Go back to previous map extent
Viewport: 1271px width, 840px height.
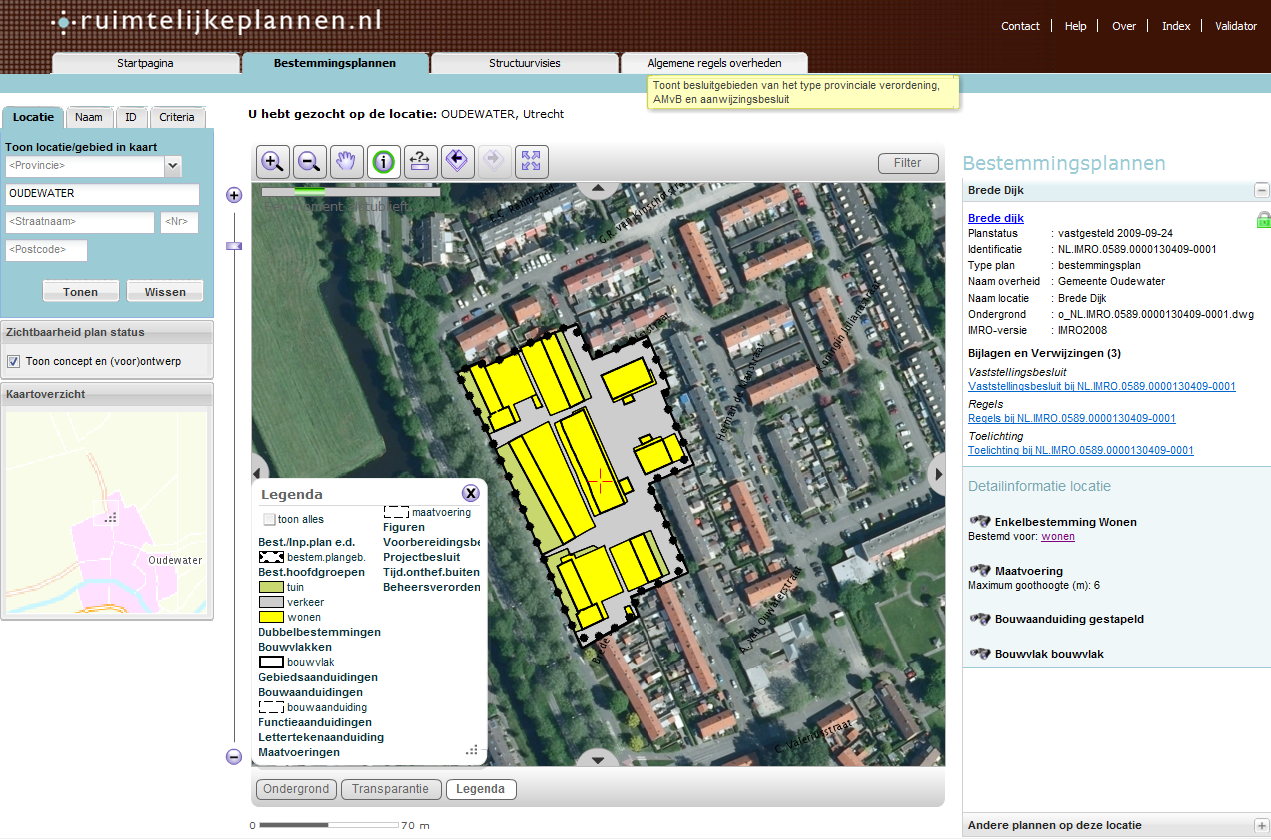click(x=457, y=161)
